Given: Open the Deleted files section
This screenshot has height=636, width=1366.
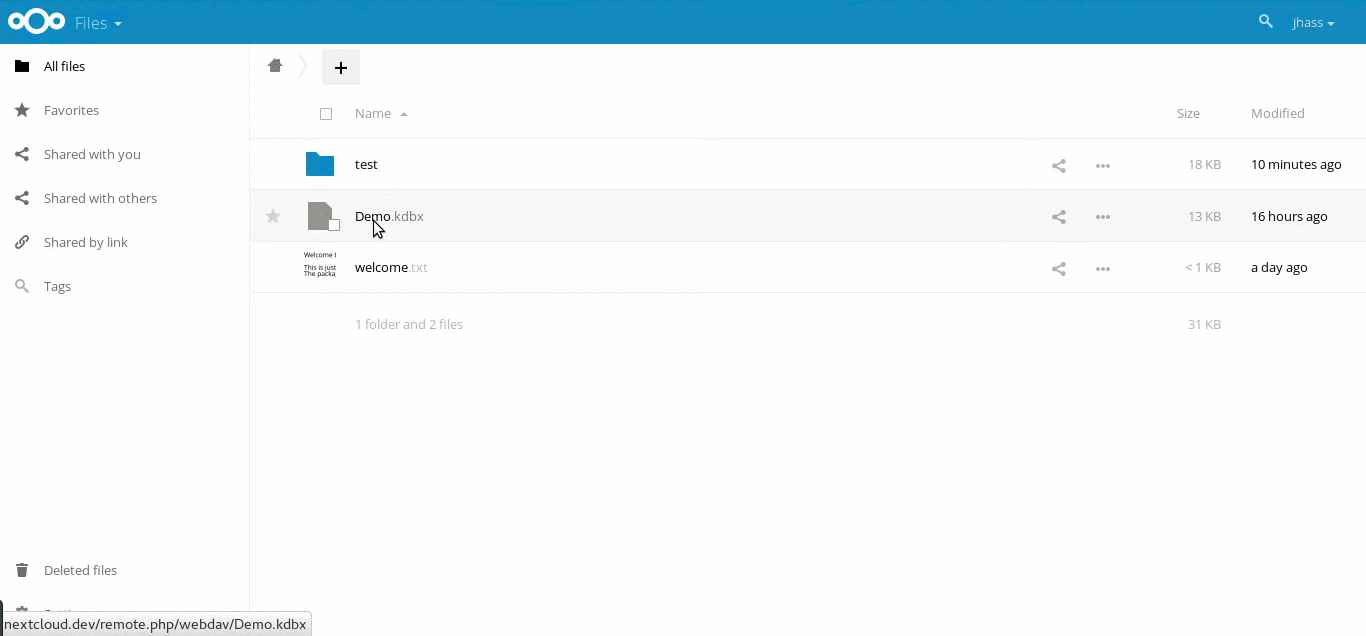Looking at the screenshot, I should (x=80, y=570).
